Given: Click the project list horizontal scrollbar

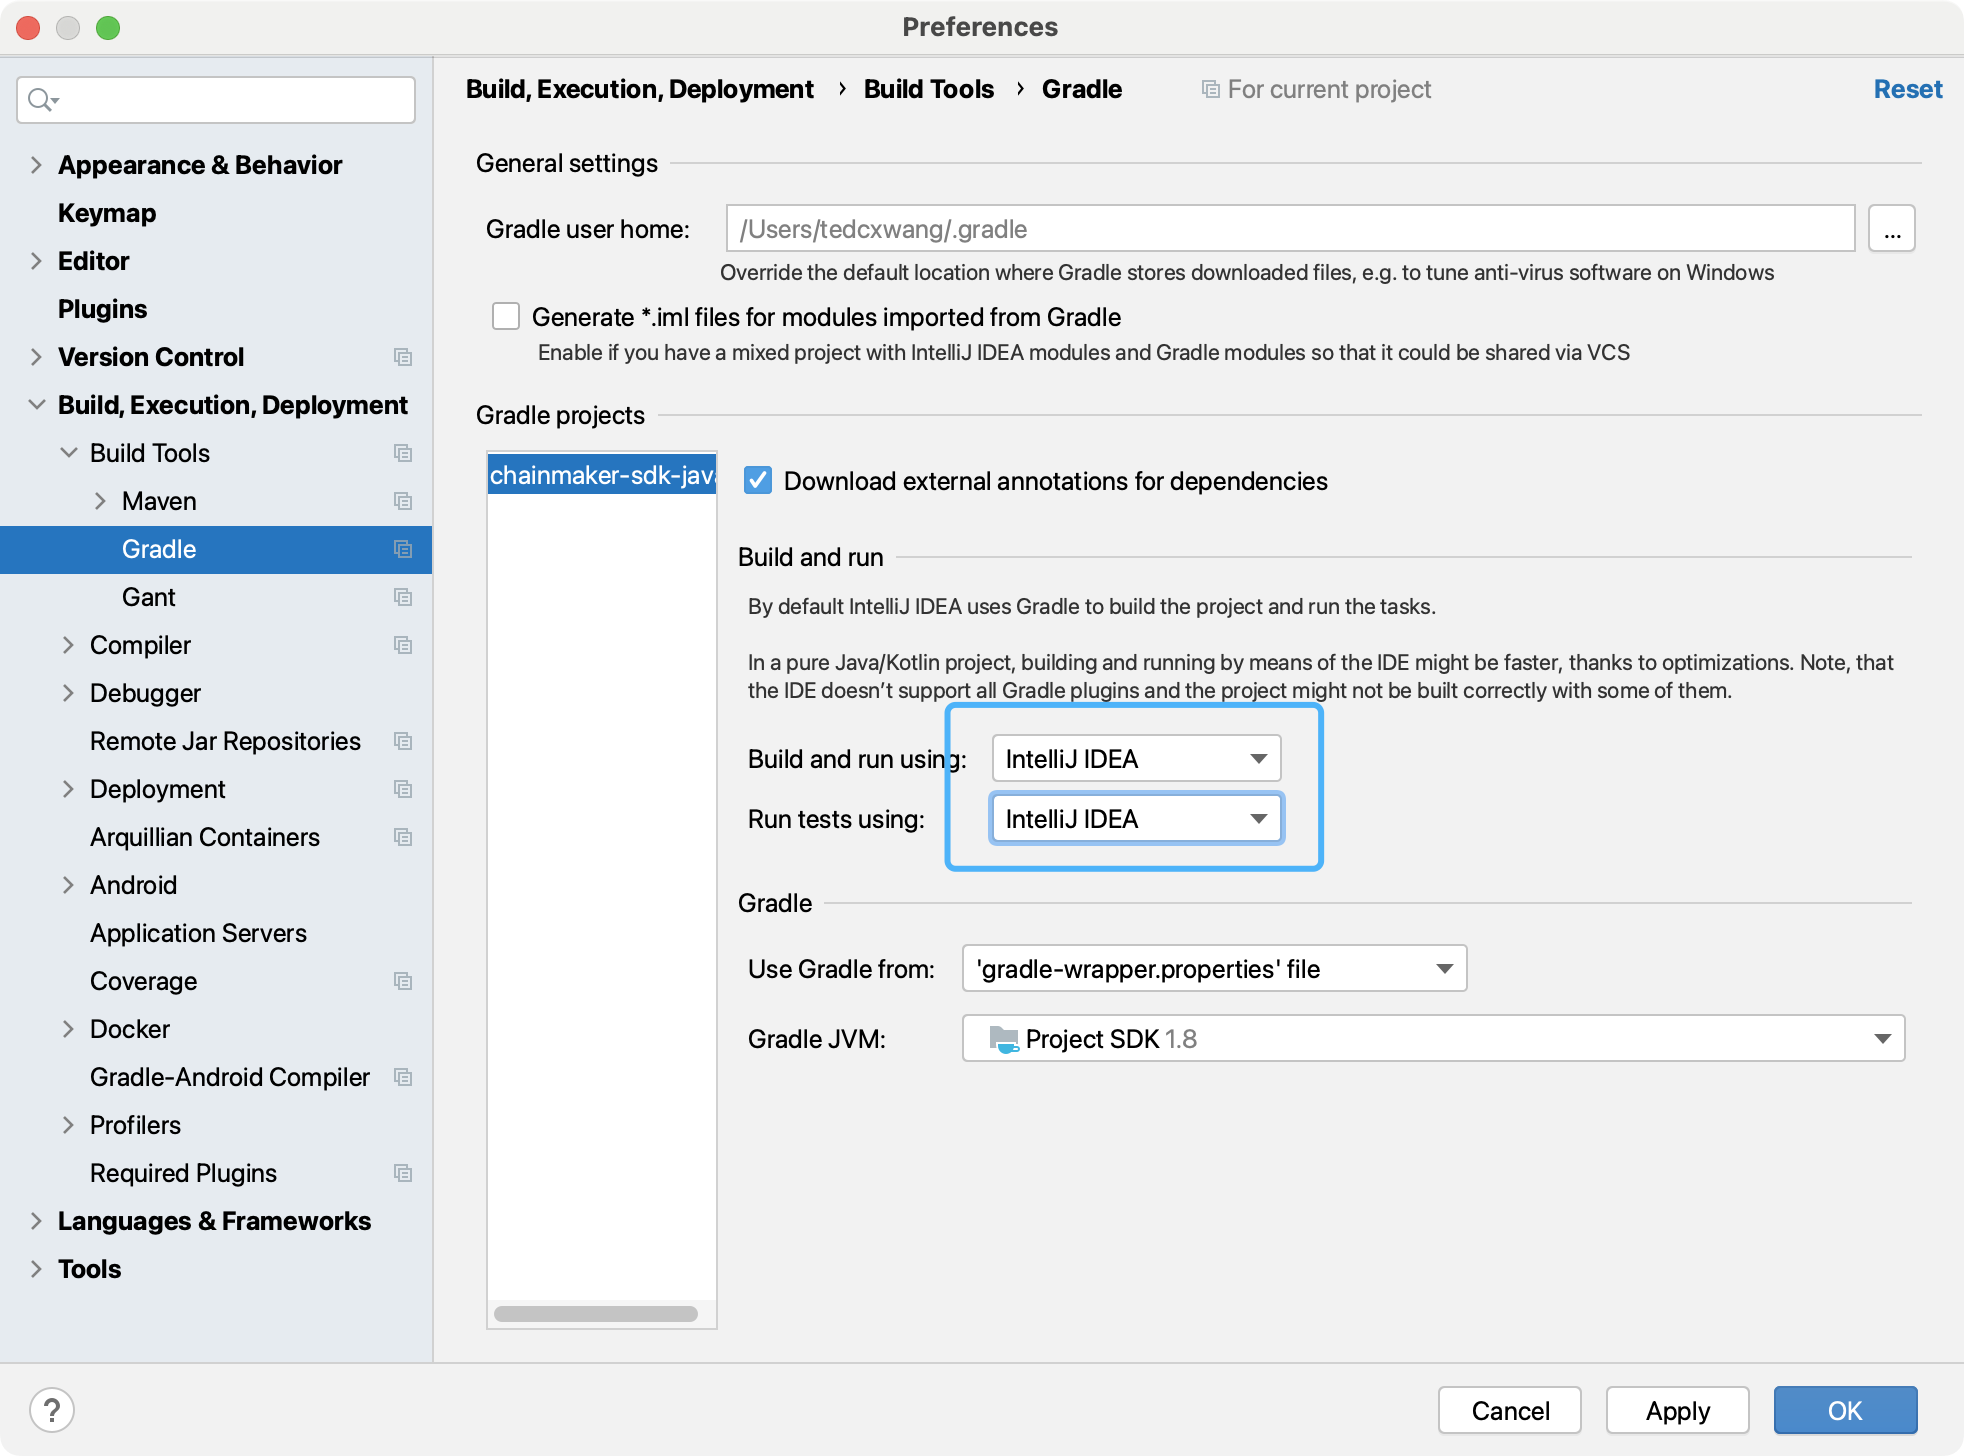Looking at the screenshot, I should (x=596, y=1314).
